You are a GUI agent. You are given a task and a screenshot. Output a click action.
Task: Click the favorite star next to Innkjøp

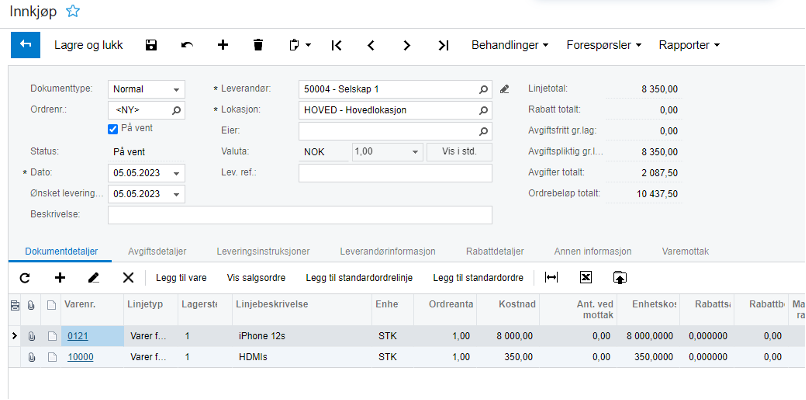[73, 11]
